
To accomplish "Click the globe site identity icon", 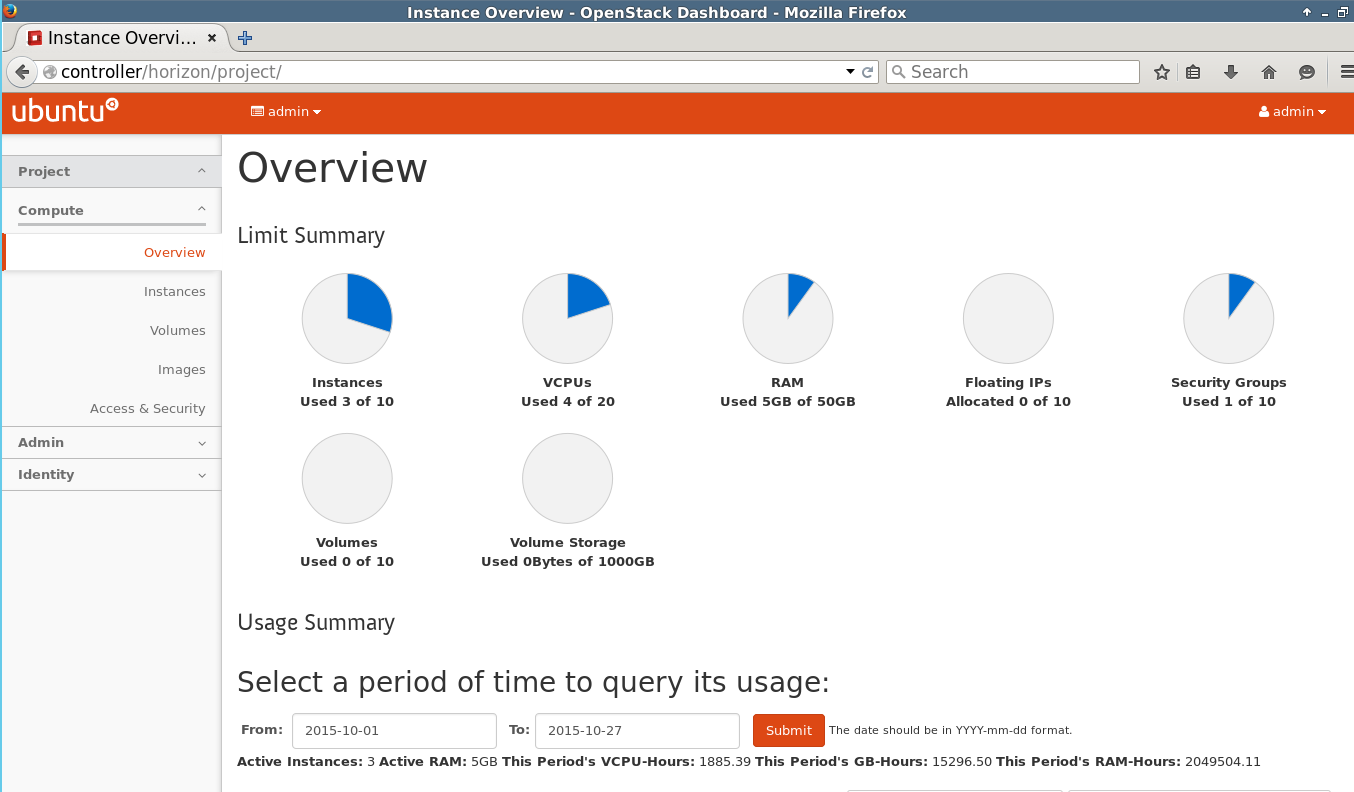I will (50, 72).
